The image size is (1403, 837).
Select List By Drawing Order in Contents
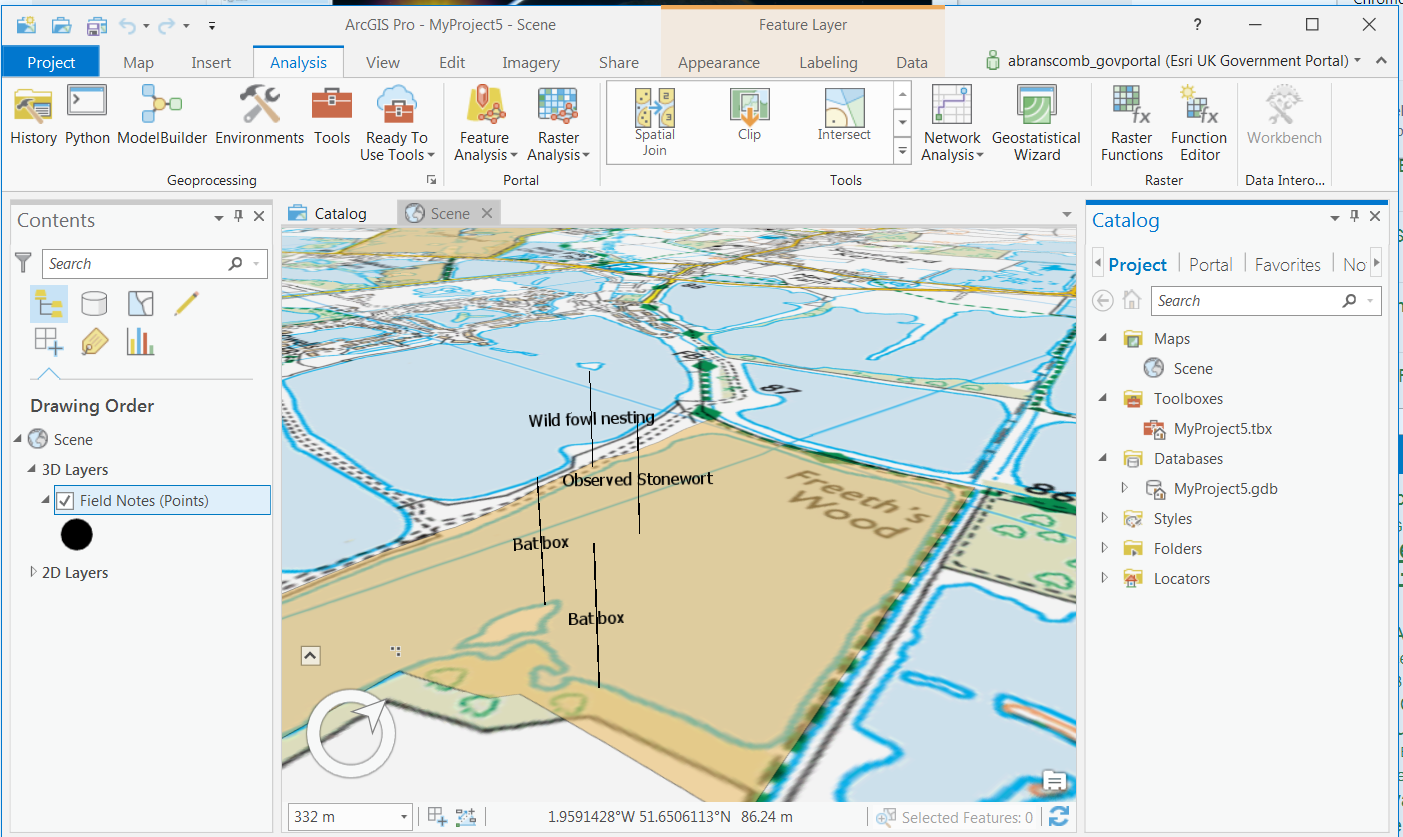(x=49, y=303)
